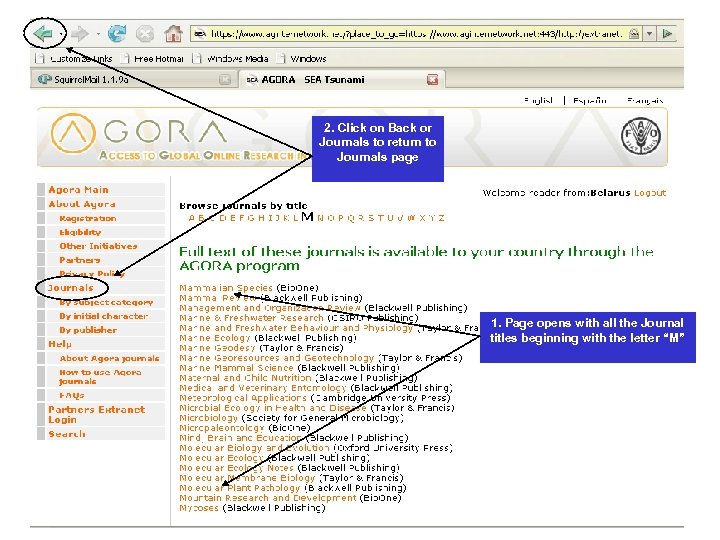Open Management and Organization Review link

[x=270, y=308]
